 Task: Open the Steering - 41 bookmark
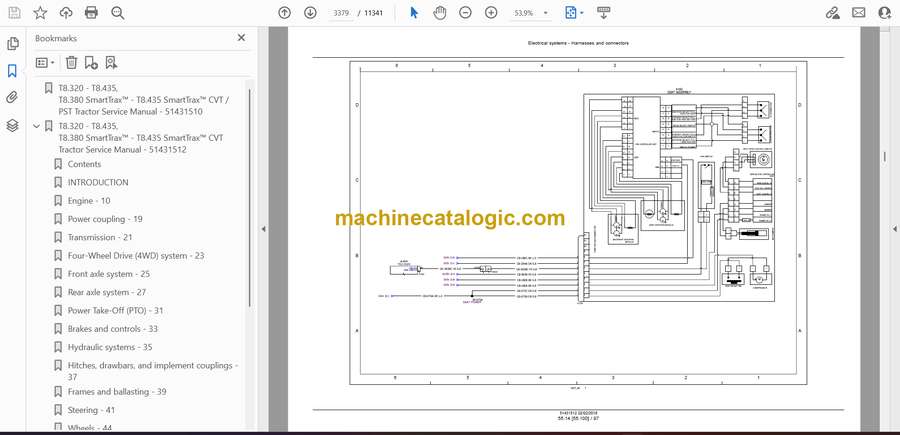(x=91, y=410)
